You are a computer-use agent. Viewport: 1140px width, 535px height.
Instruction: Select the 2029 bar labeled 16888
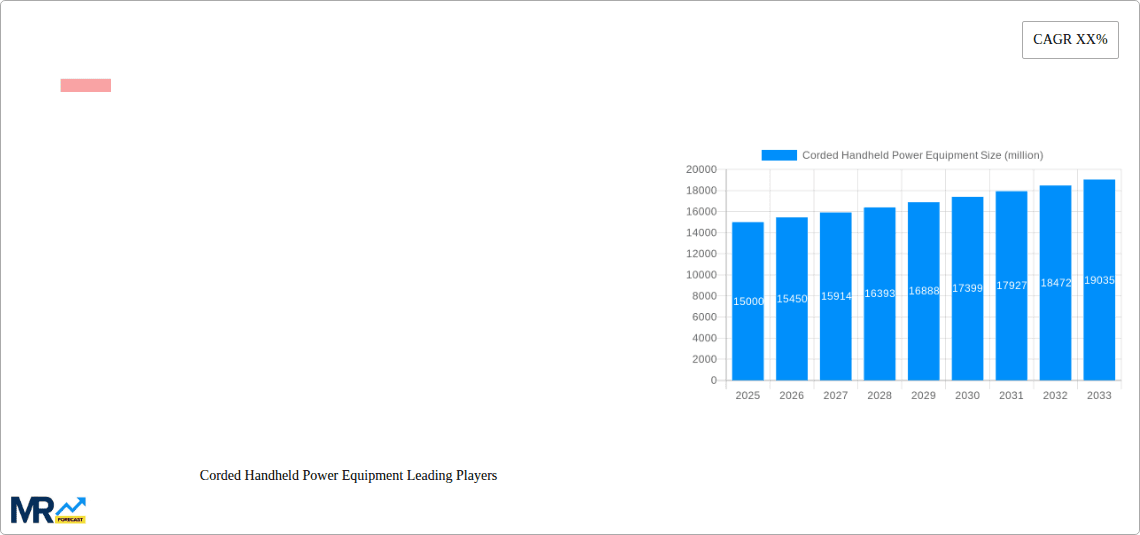tap(924, 291)
